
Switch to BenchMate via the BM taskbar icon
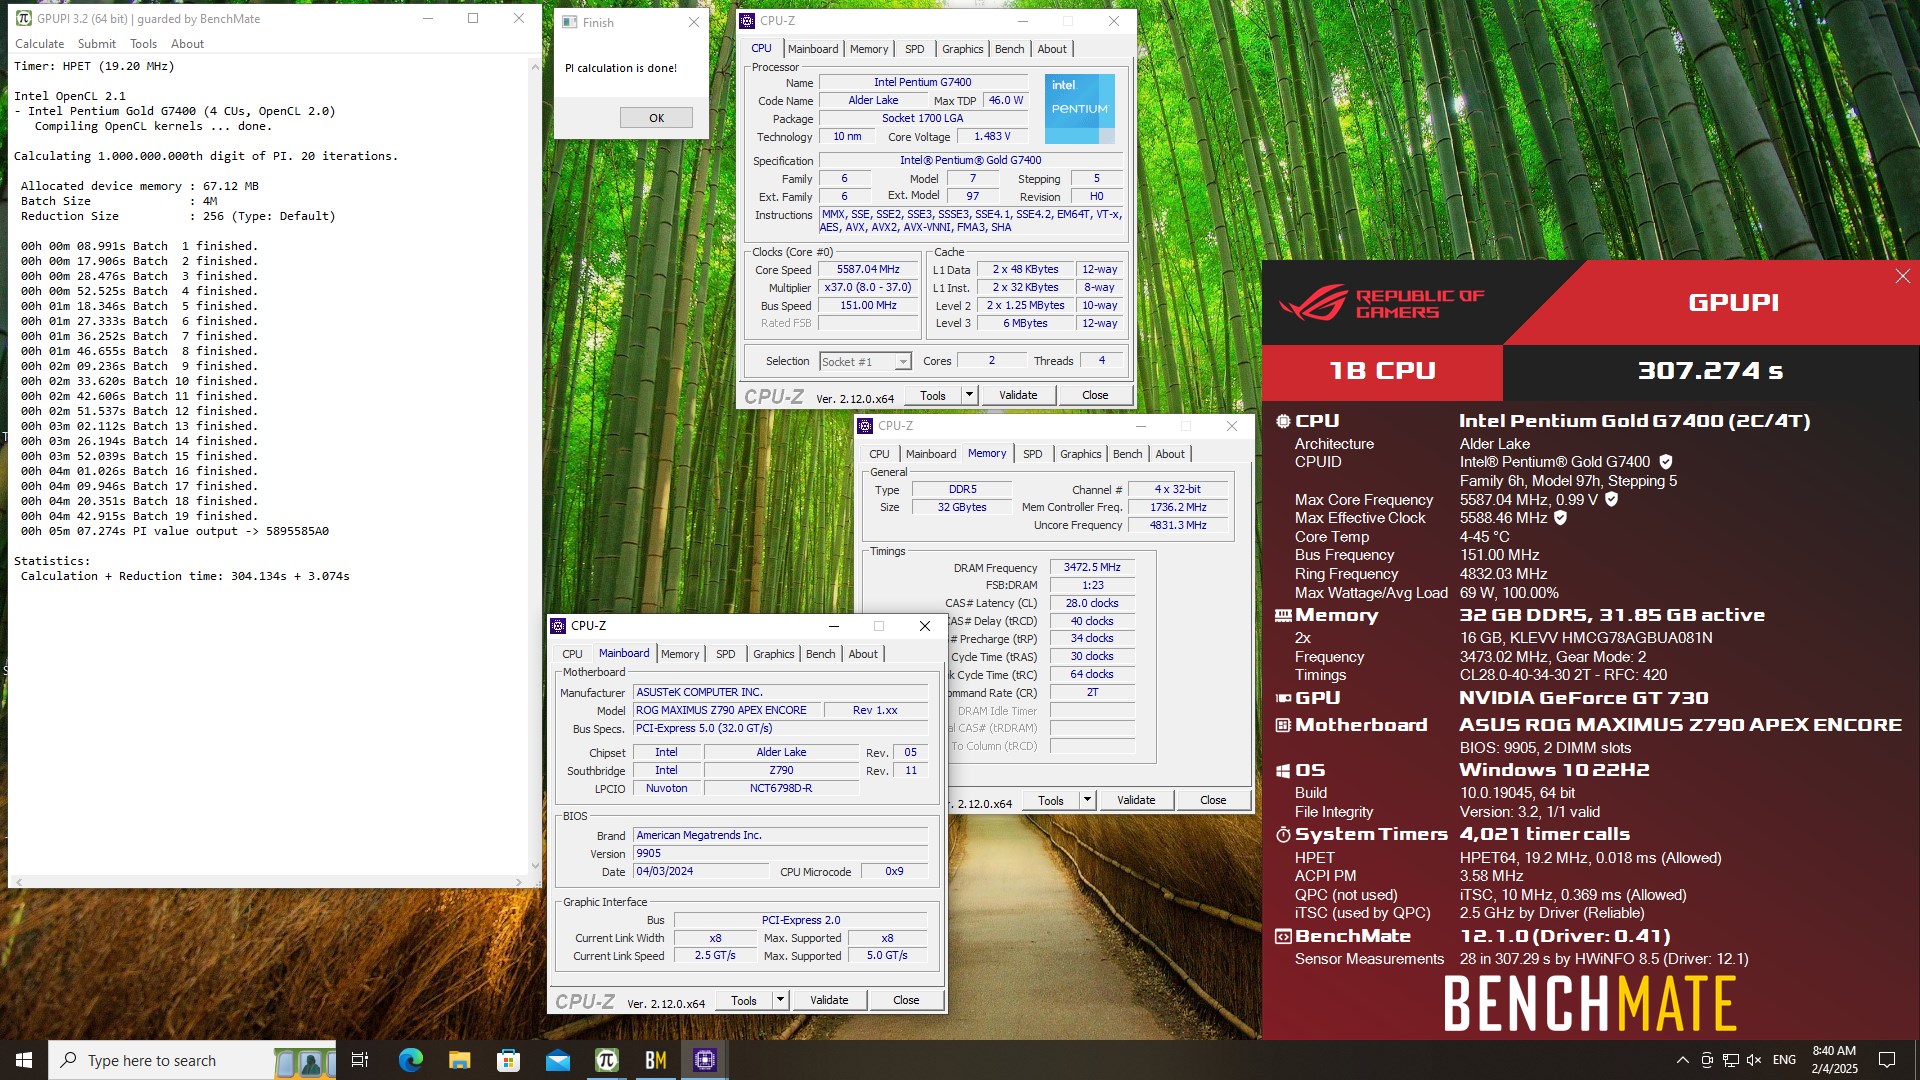655,1060
